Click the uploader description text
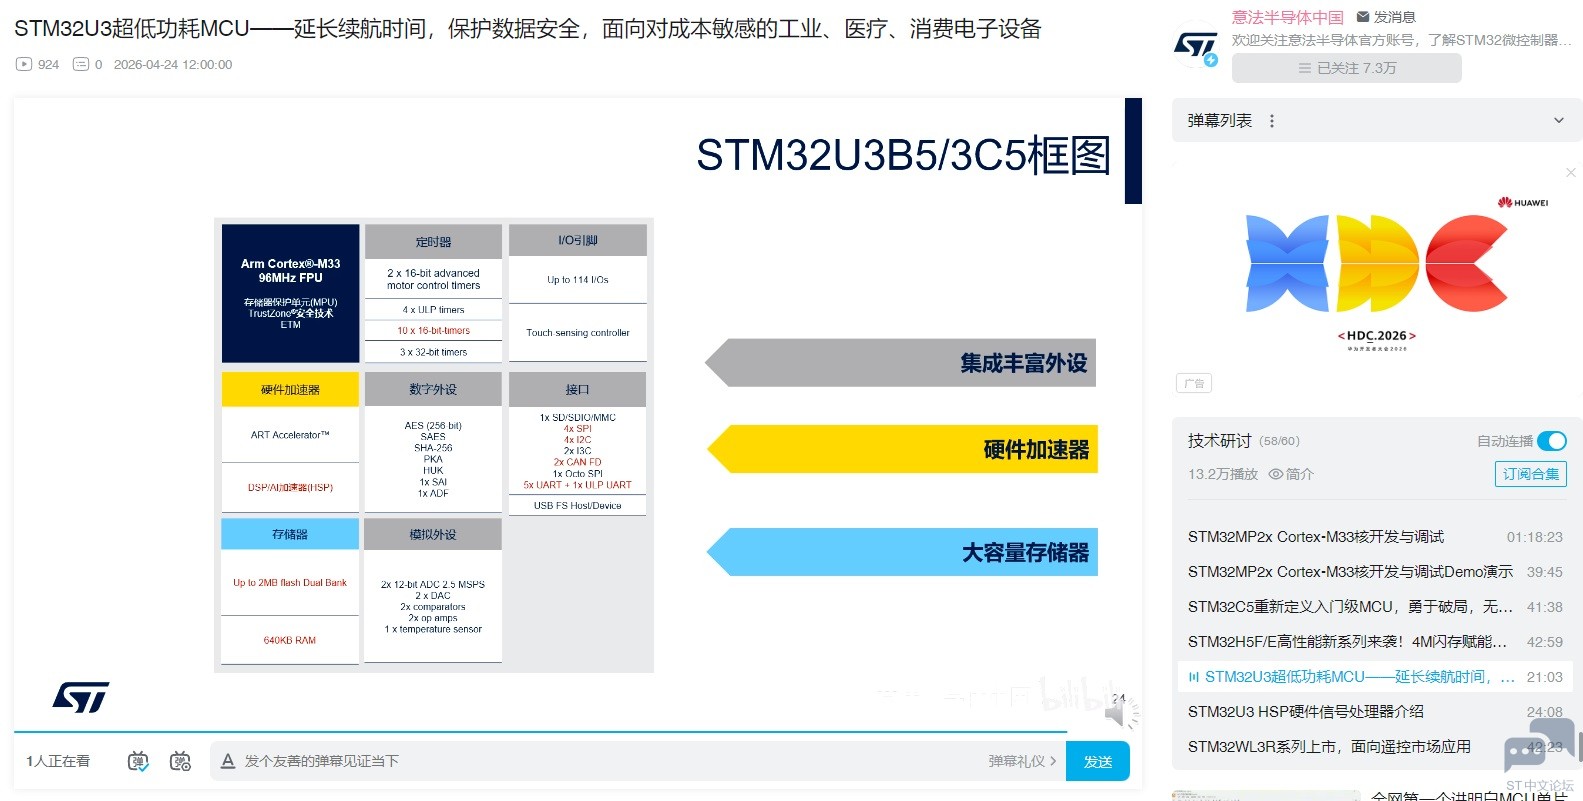The width and height of the screenshot is (1583, 801). (1402, 40)
